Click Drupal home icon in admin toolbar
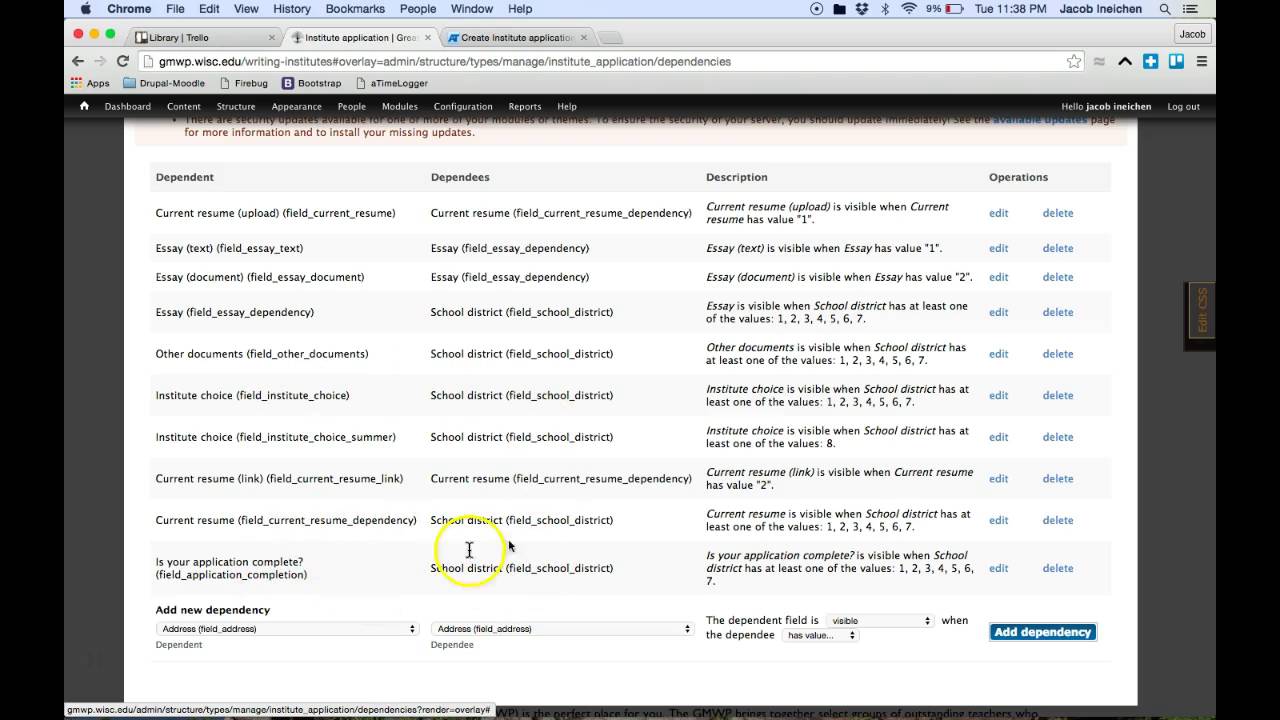The image size is (1280, 720). [x=84, y=106]
